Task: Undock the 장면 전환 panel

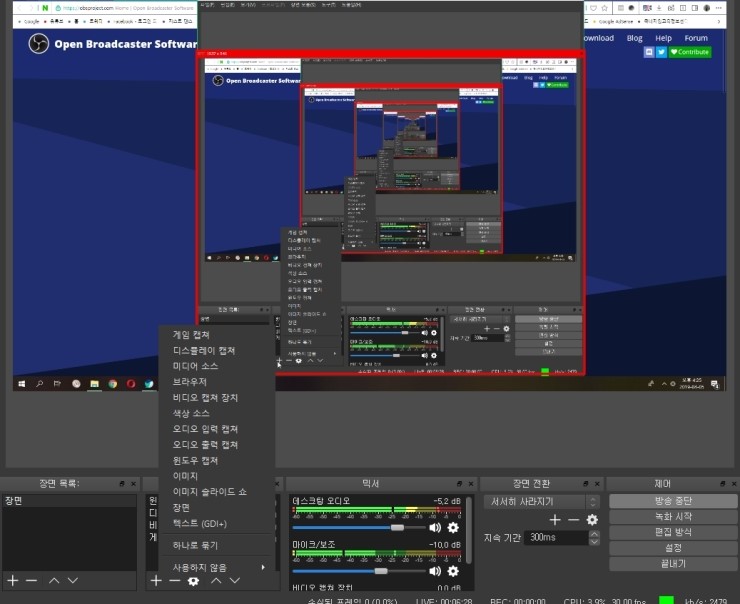Action: click(x=586, y=483)
